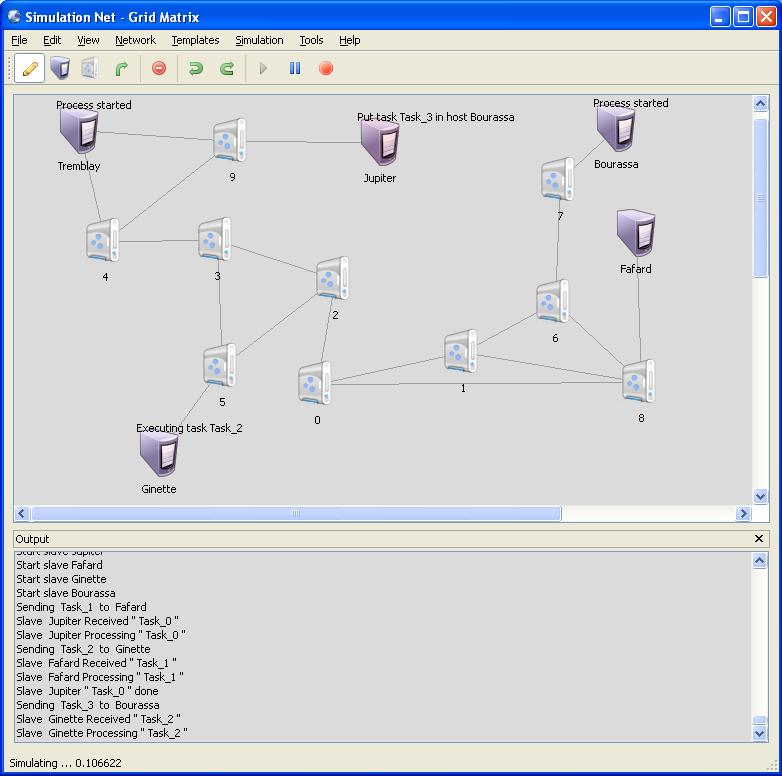Select router node 2

pos(333,278)
